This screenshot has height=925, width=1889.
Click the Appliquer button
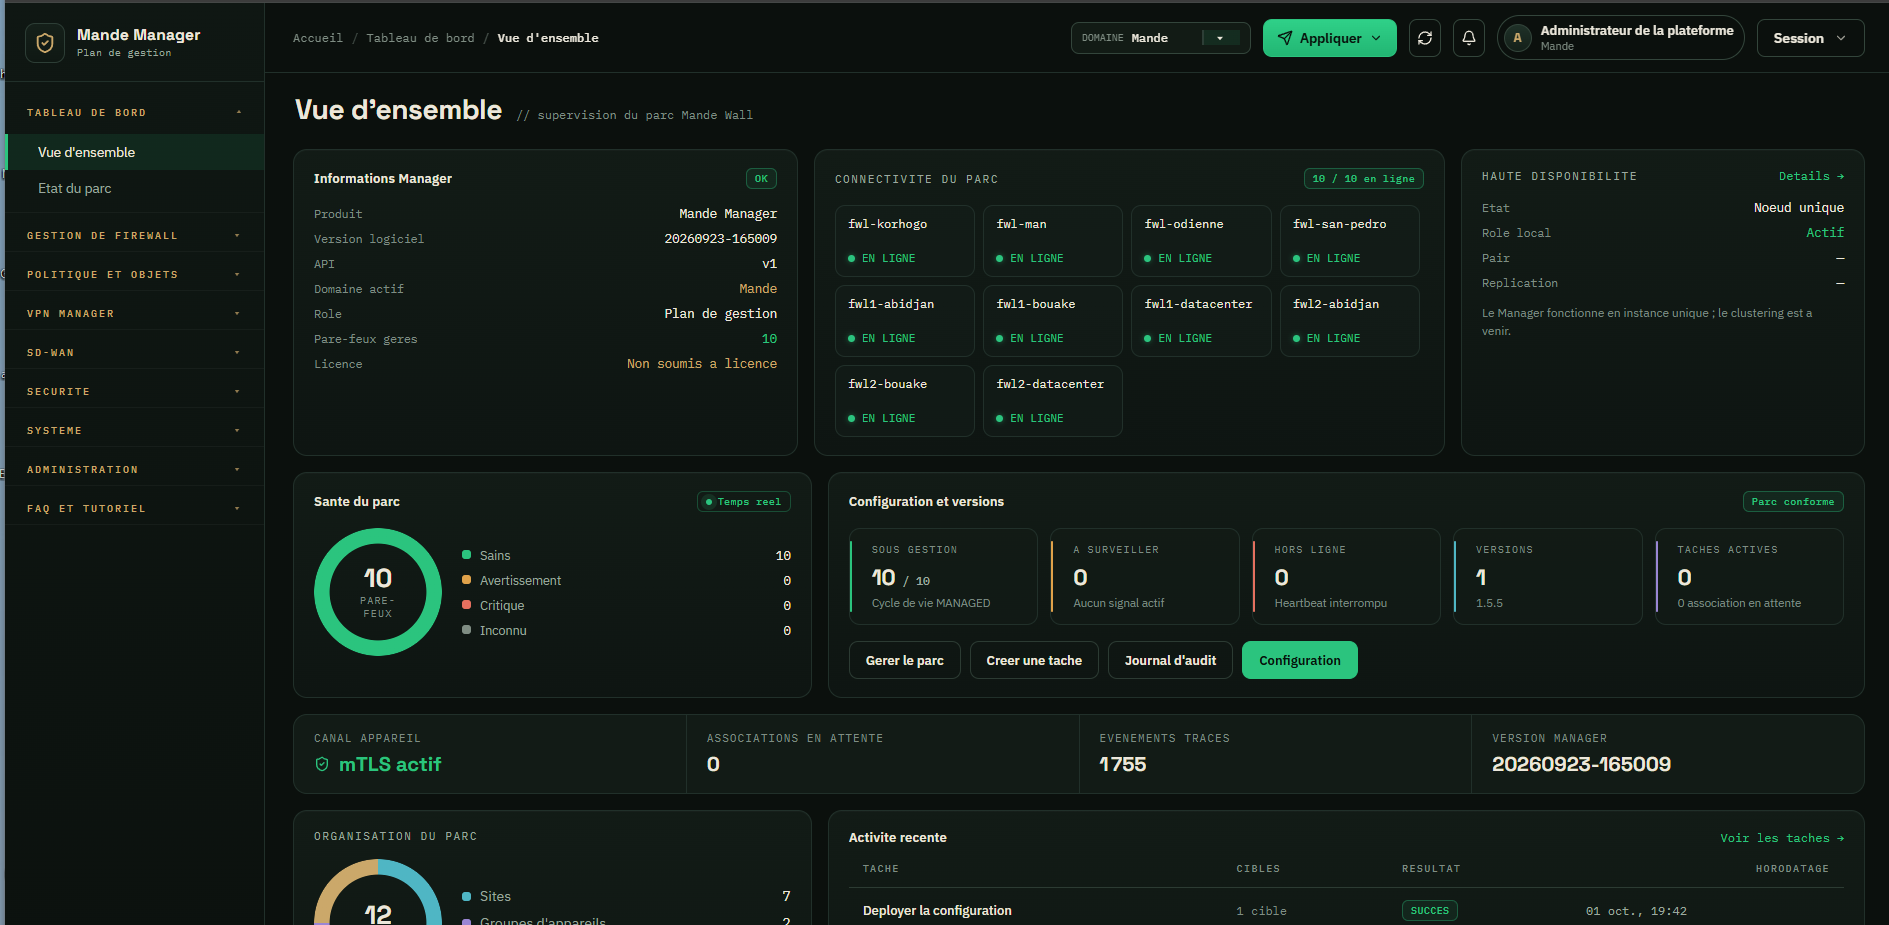coord(1329,38)
